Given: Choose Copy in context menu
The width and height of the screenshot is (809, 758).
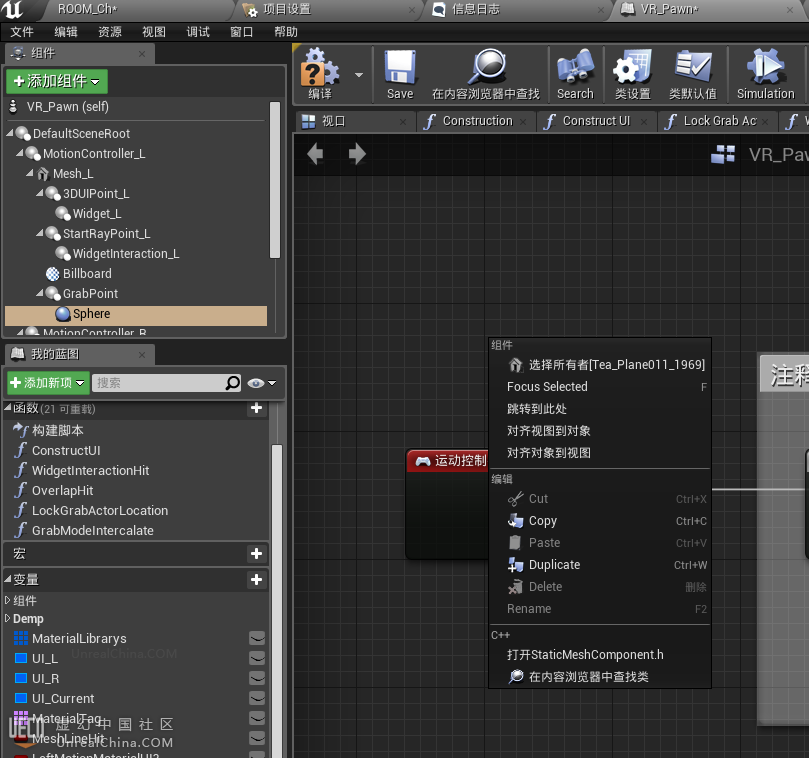Looking at the screenshot, I should click(x=600, y=521).
